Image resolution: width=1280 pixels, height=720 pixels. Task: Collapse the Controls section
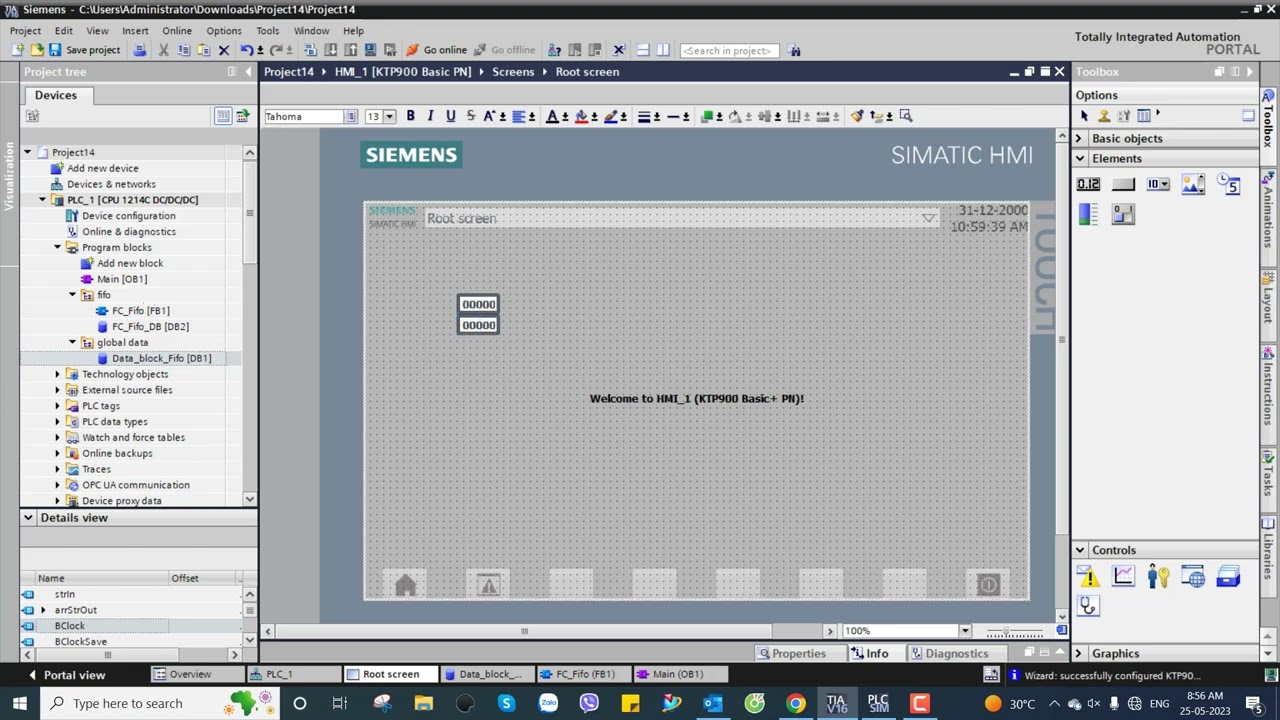coord(1079,550)
